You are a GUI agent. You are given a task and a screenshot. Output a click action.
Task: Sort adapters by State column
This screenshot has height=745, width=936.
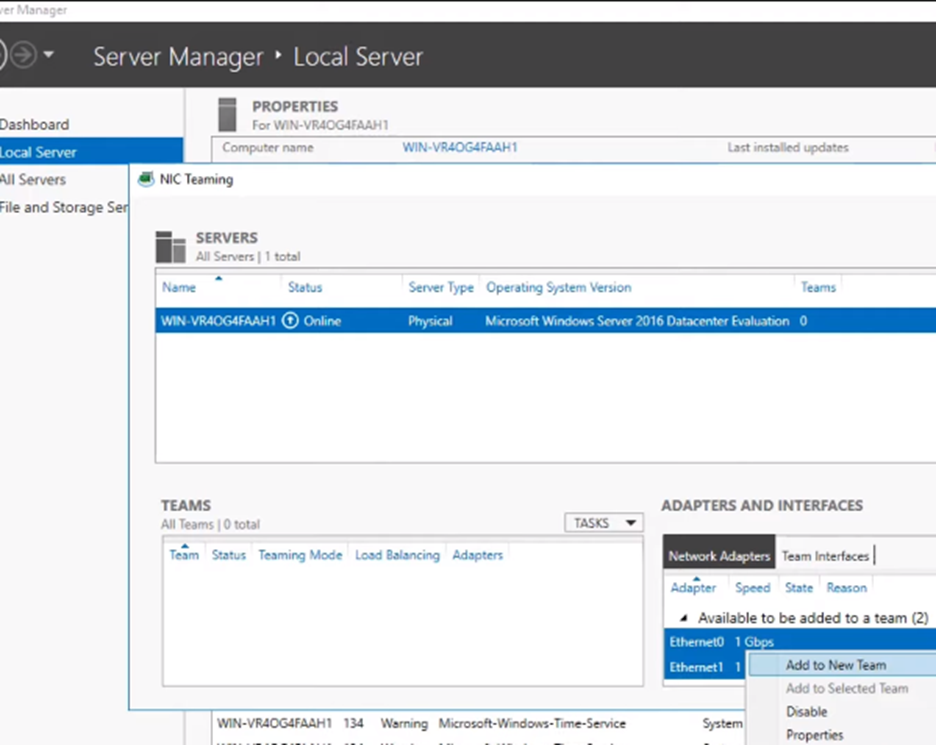[799, 587]
